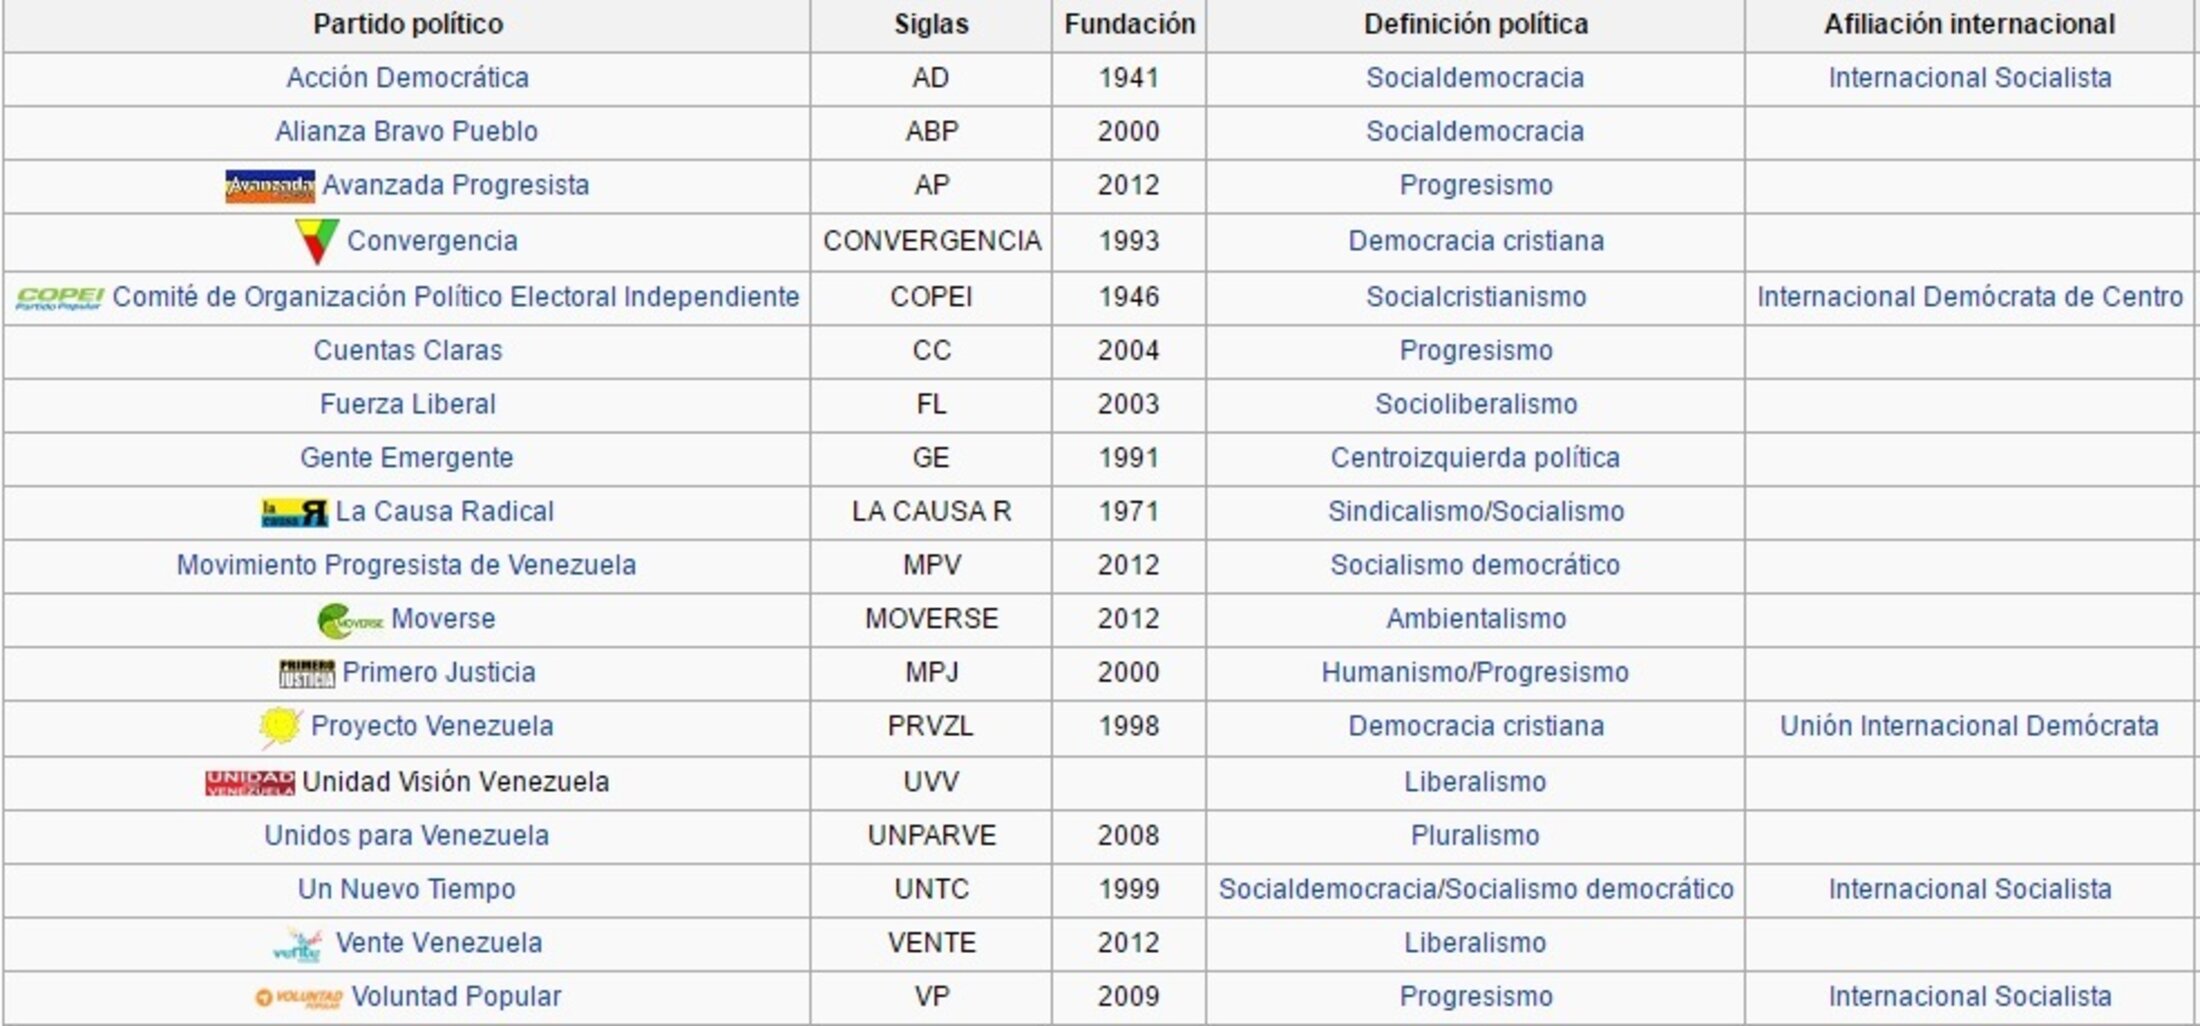Open the Acción Democrática party link
This screenshot has width=2200, height=1026.
pos(407,78)
